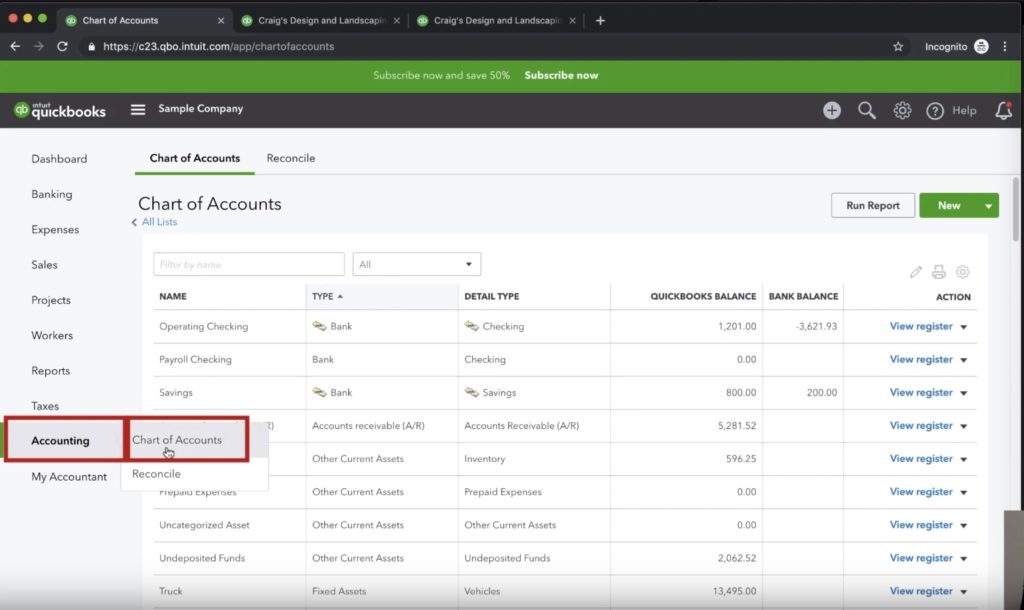
Task: Sort by the QUICKBOOKS BALANCE column header
Action: point(703,297)
